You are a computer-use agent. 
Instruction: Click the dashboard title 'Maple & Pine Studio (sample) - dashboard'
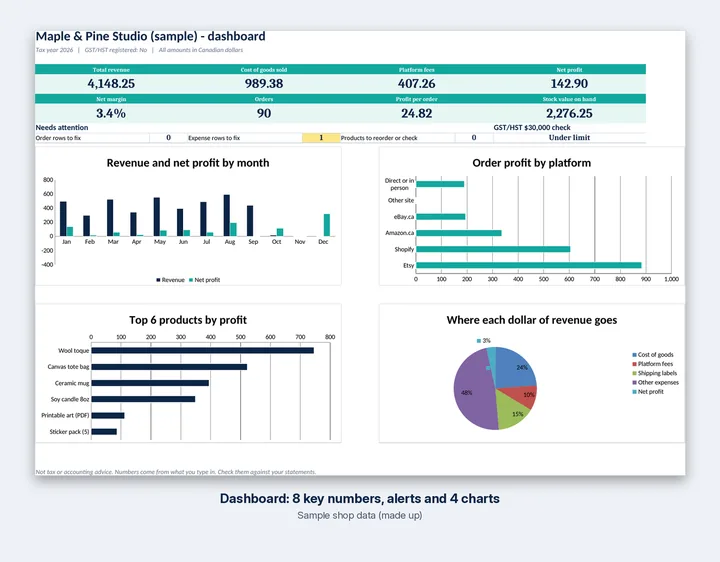coord(151,36)
